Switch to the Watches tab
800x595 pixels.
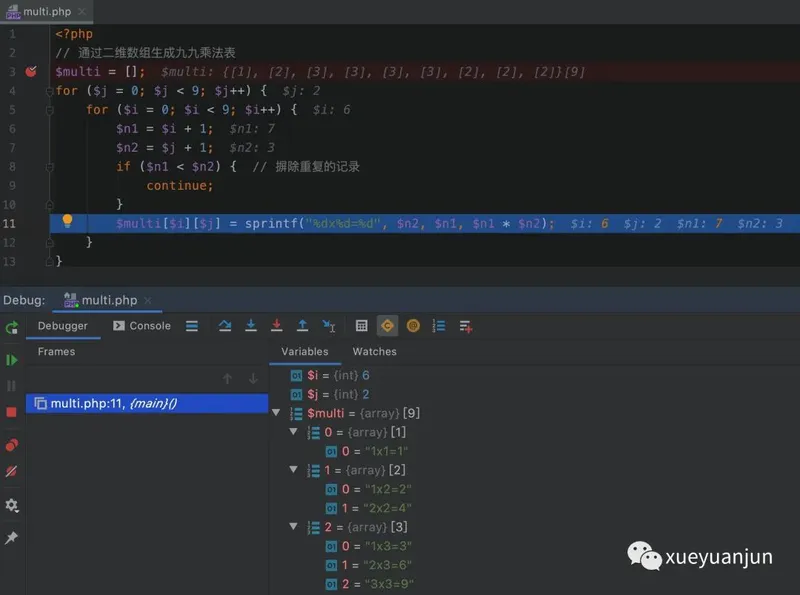[374, 352]
